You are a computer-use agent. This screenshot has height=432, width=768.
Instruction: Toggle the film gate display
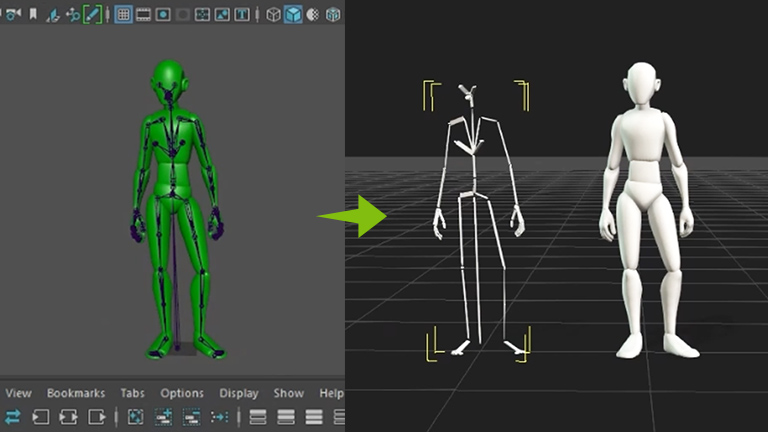click(x=144, y=14)
